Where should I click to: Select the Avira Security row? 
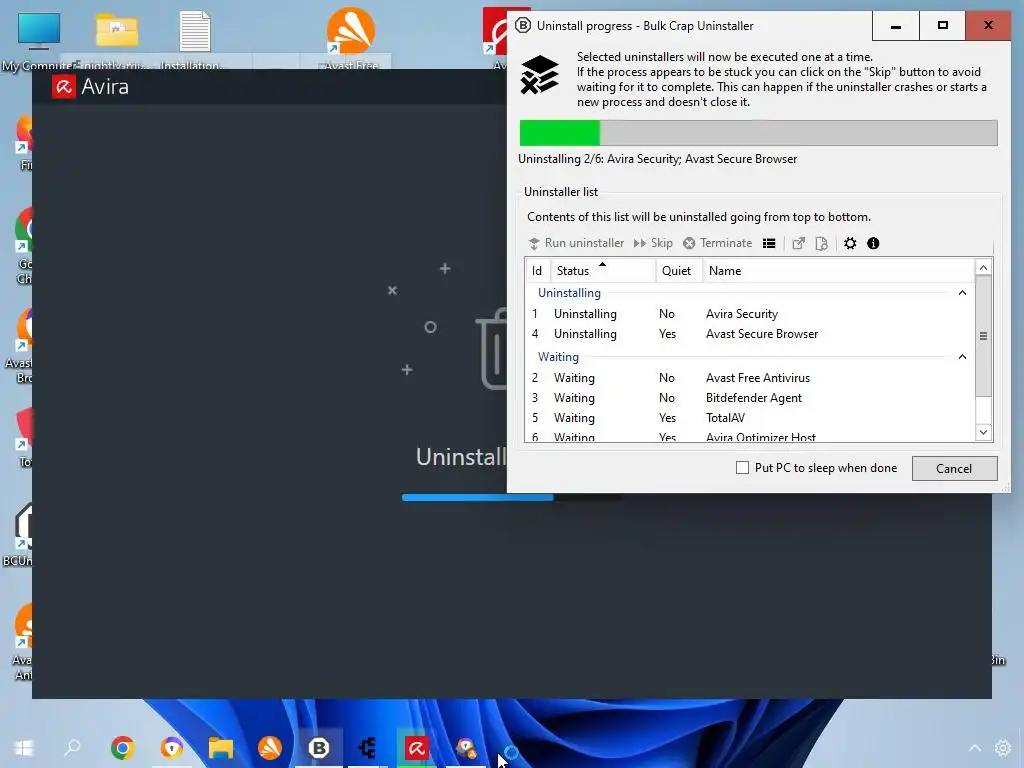point(750,314)
